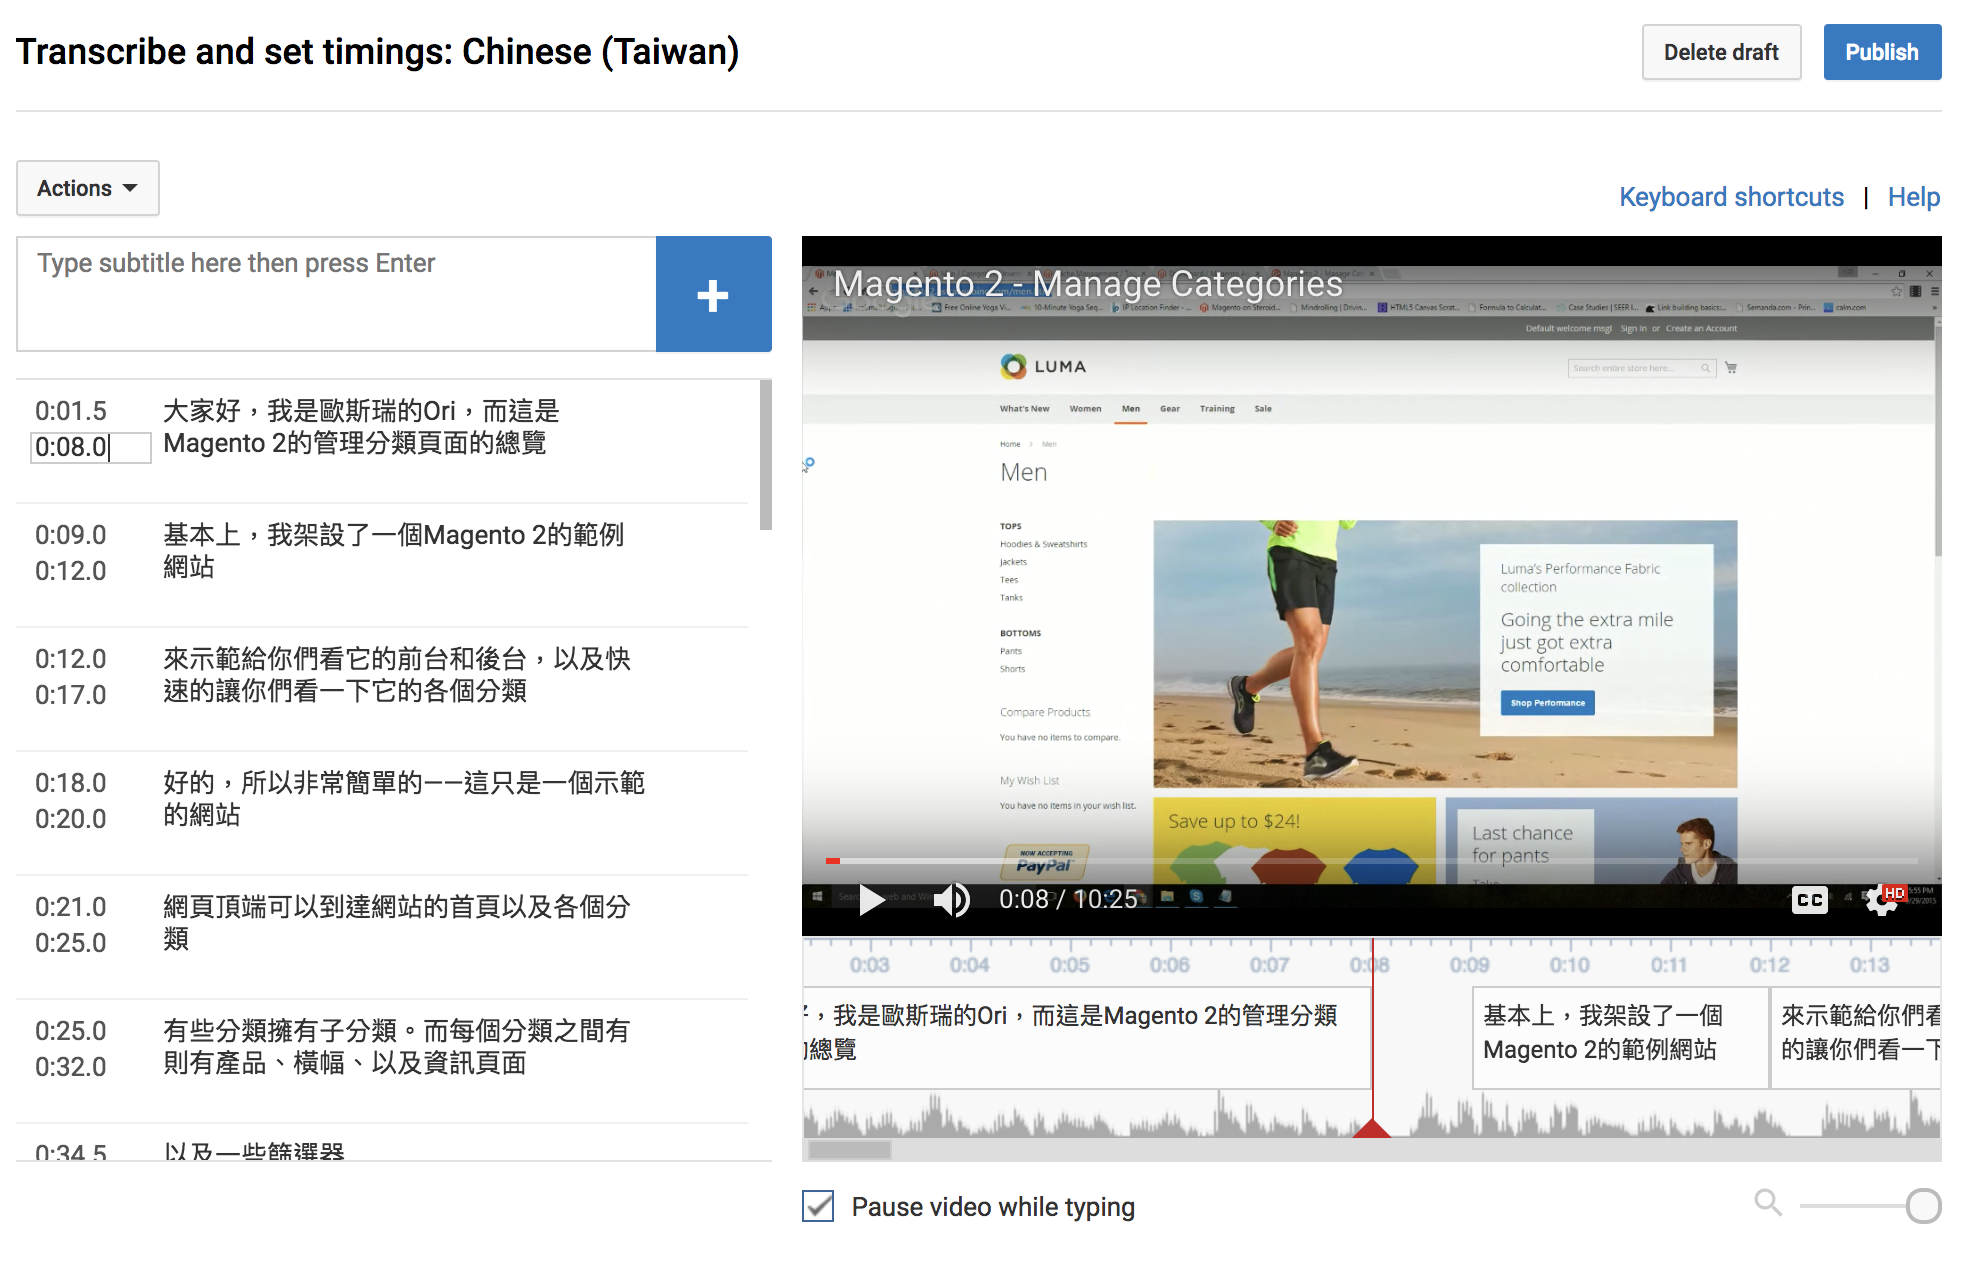Screen dimensions: 1976x1268
Task: Click the red playhead marker on timeline
Action: [1372, 1128]
